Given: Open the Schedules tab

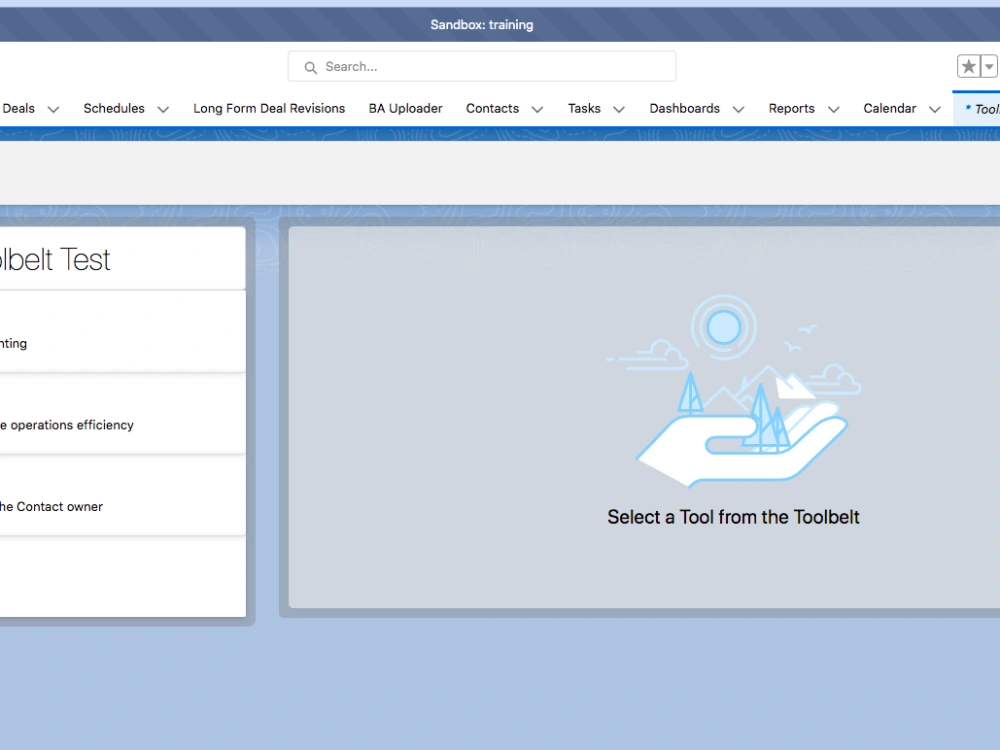Looking at the screenshot, I should (114, 108).
